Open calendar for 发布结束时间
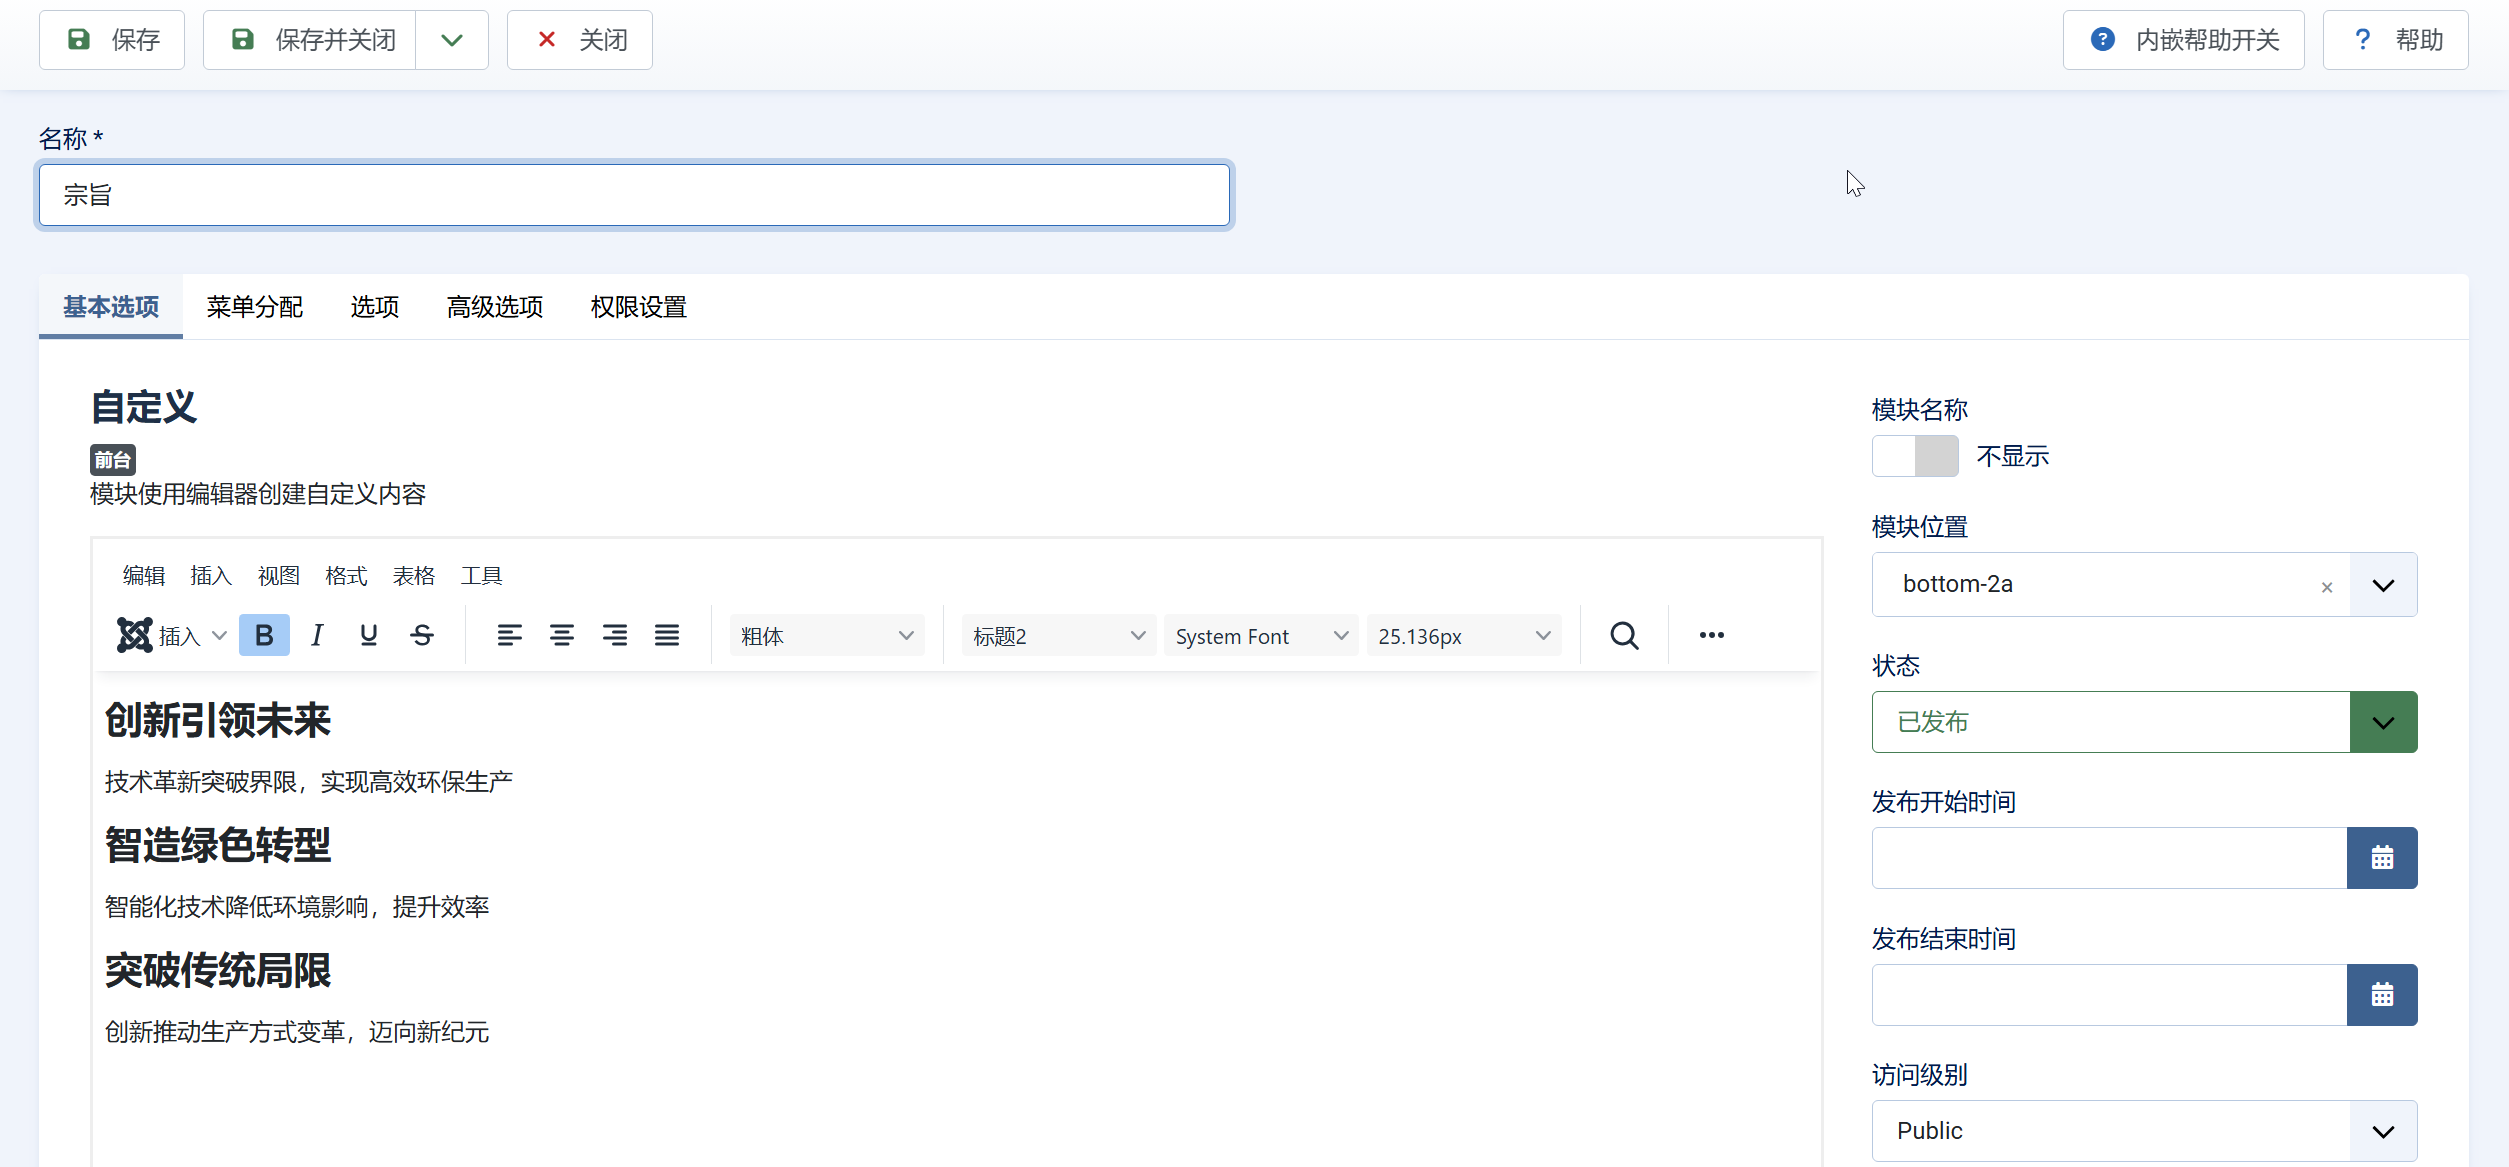The image size is (2509, 1167). pyautogui.click(x=2381, y=995)
